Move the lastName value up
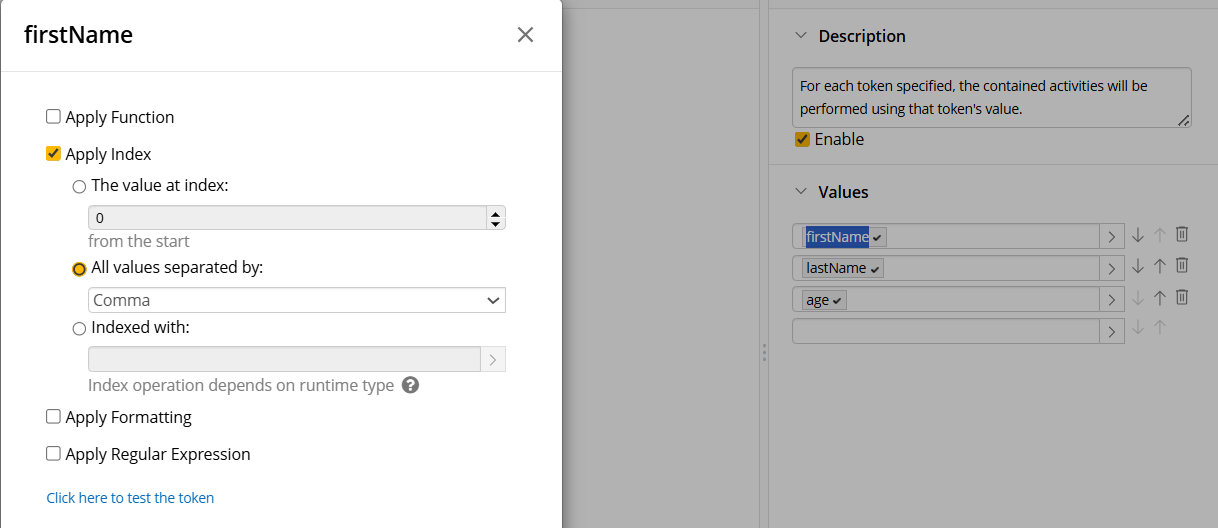This screenshot has width=1218, height=528. (1160, 266)
